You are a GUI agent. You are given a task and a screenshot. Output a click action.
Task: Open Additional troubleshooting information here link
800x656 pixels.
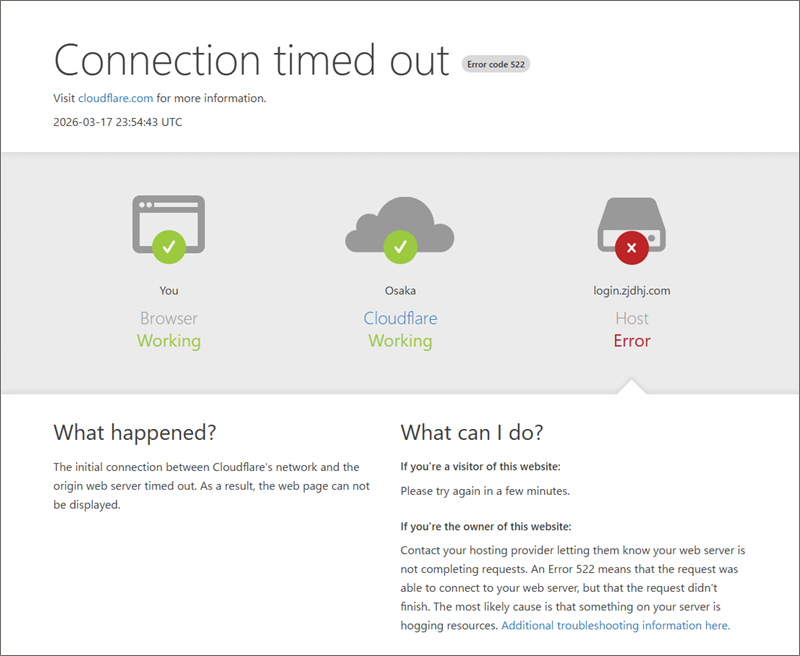point(615,625)
